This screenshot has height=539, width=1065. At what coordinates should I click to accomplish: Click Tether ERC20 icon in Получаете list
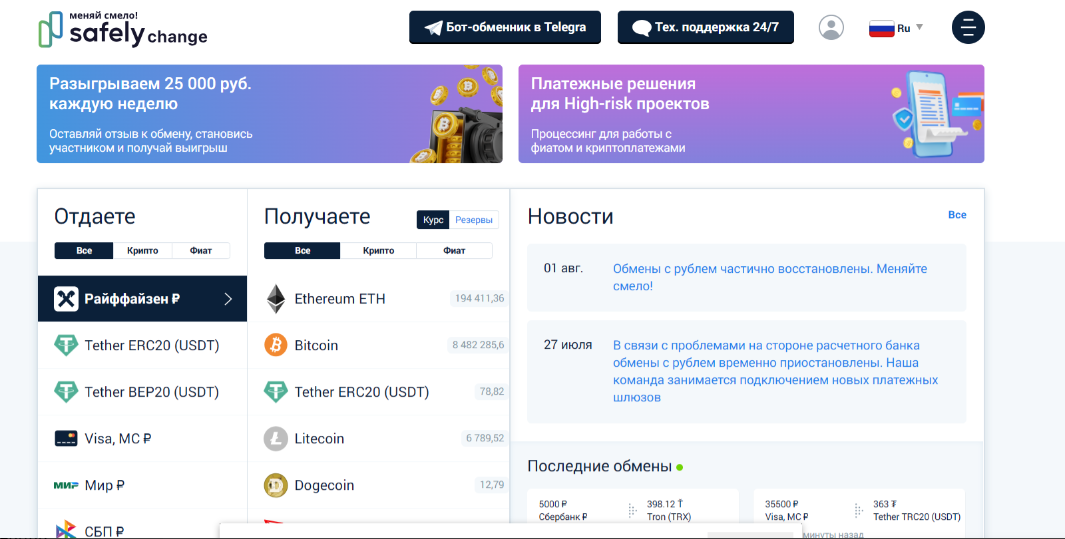(276, 392)
